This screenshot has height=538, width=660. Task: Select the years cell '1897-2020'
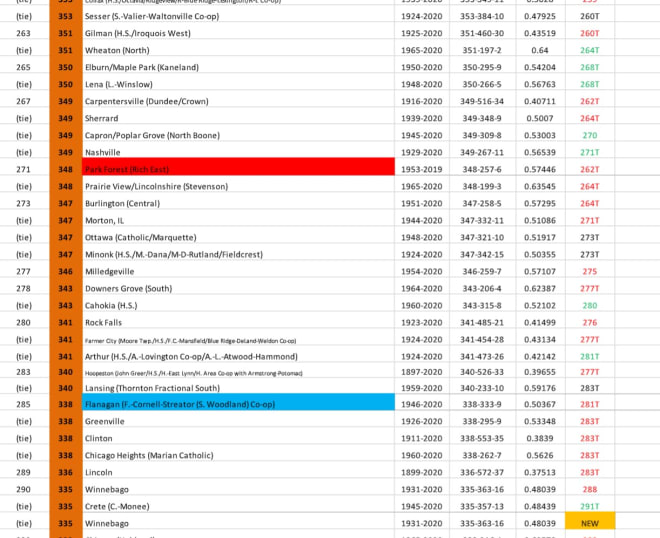(x=422, y=373)
